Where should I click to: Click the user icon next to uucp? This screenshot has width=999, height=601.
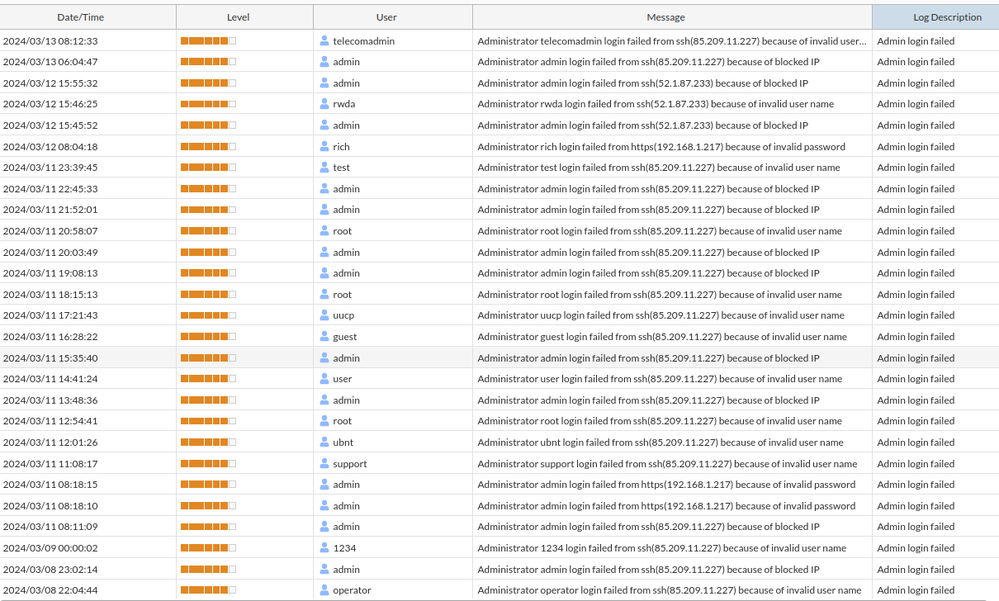[324, 315]
